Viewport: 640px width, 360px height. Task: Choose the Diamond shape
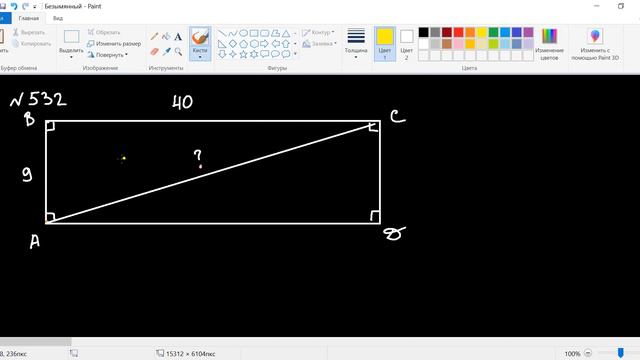point(233,44)
